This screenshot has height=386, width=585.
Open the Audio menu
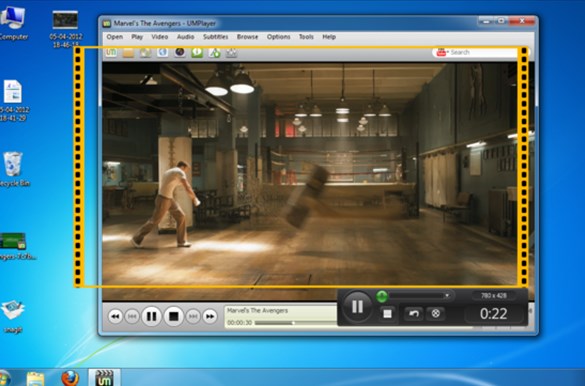pyautogui.click(x=185, y=37)
